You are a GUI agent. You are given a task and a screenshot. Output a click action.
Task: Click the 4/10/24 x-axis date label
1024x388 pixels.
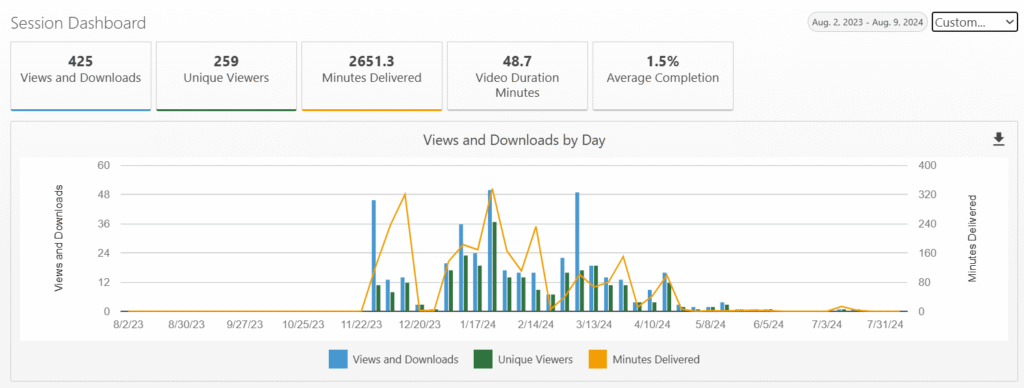[x=653, y=324]
